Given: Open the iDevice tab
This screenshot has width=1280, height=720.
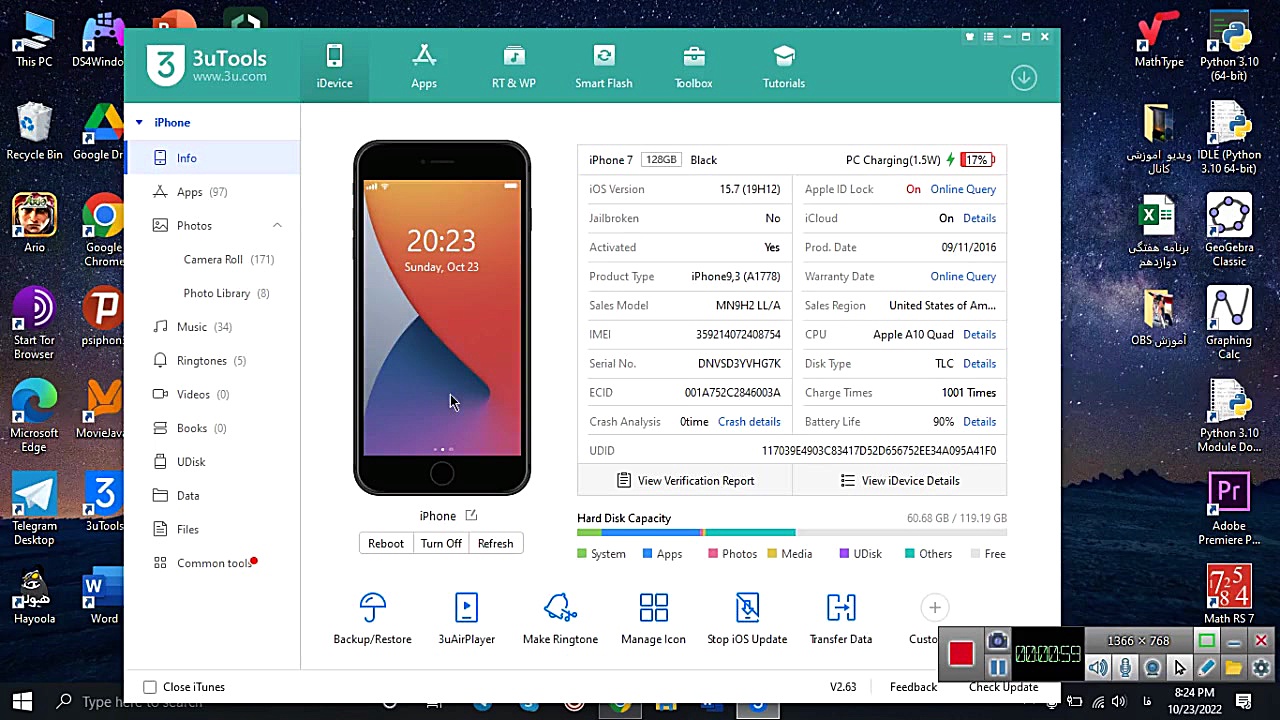Looking at the screenshot, I should [334, 66].
